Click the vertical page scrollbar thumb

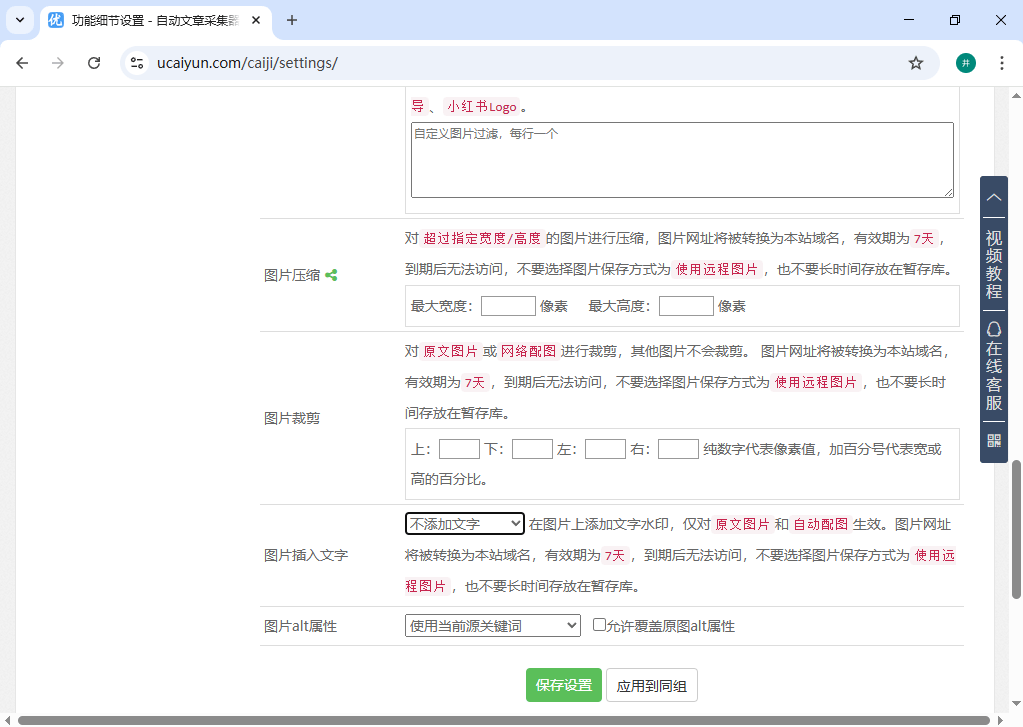(x=1017, y=528)
